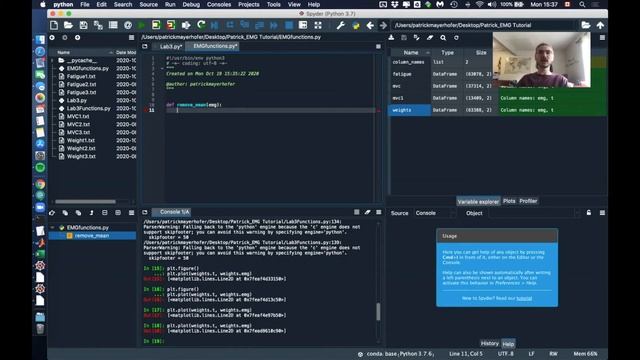Browse for a working directory
Image resolution: width=640 pixels, height=360 pixels.
(586, 25)
